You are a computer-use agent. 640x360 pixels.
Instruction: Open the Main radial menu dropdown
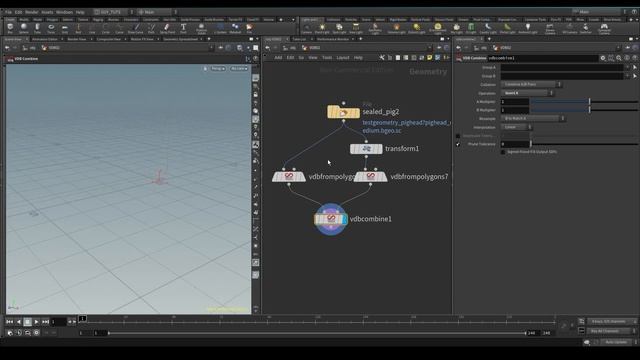pyautogui.click(x=158, y=12)
